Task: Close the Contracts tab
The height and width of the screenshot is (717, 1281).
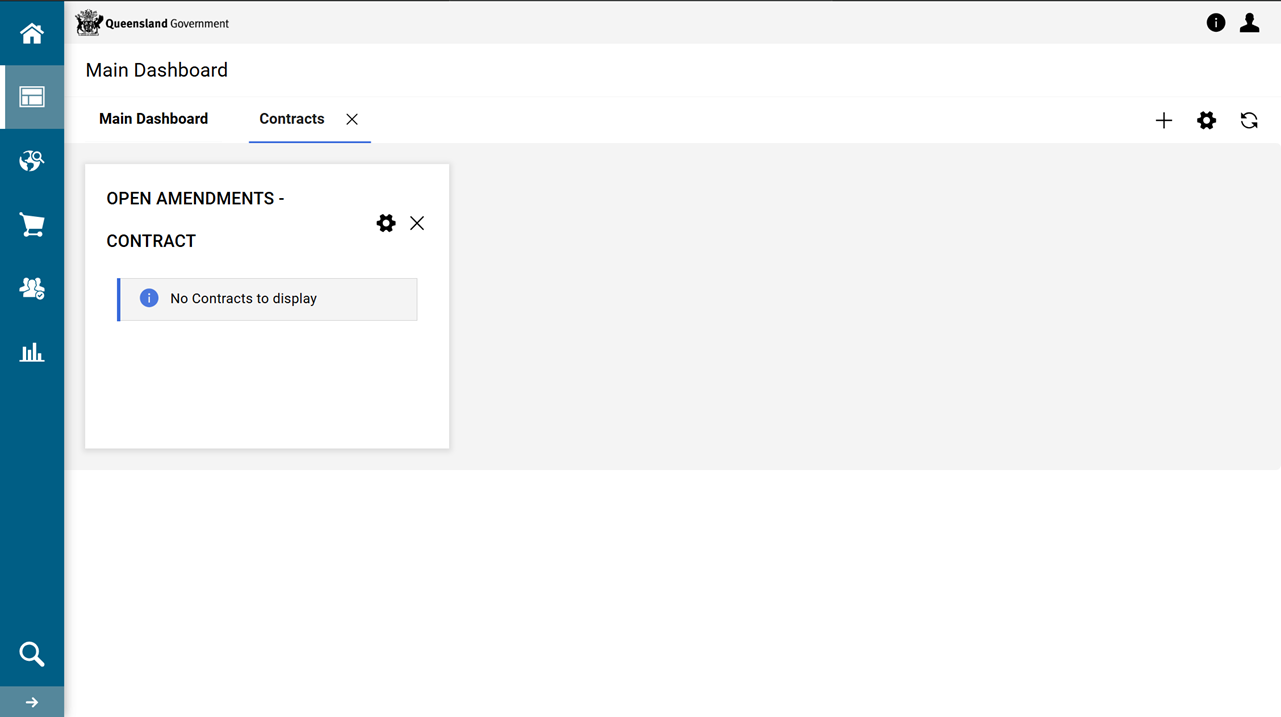Action: coord(352,119)
